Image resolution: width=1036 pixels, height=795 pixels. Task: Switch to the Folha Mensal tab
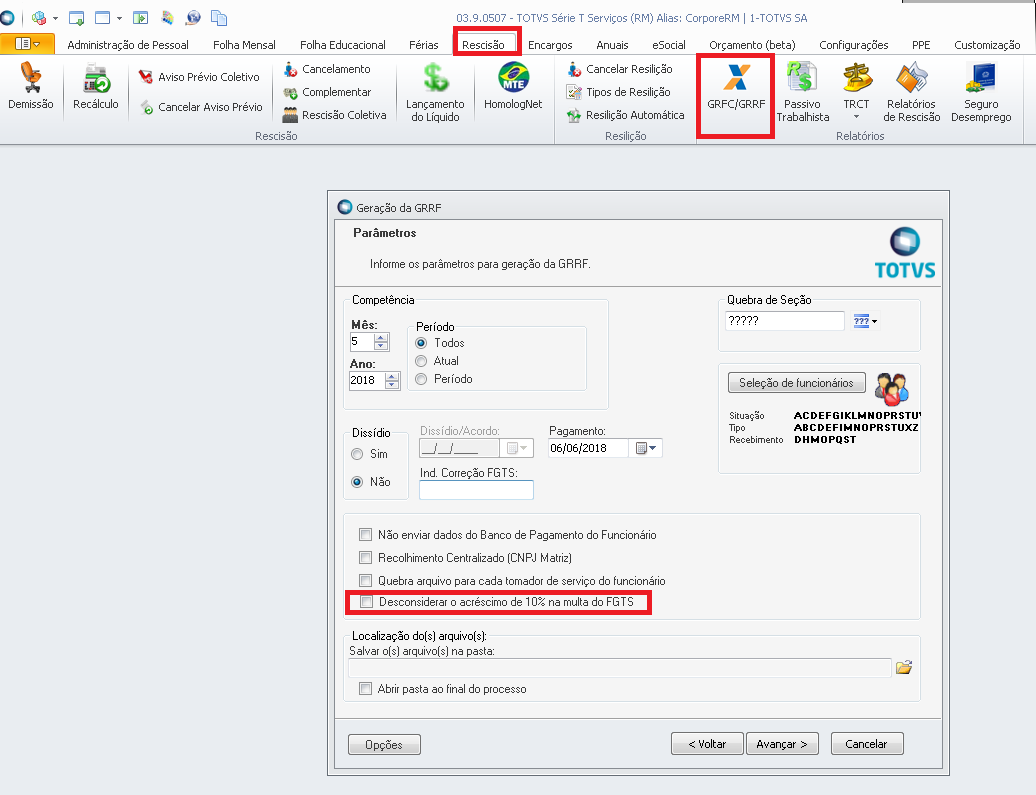pos(244,45)
